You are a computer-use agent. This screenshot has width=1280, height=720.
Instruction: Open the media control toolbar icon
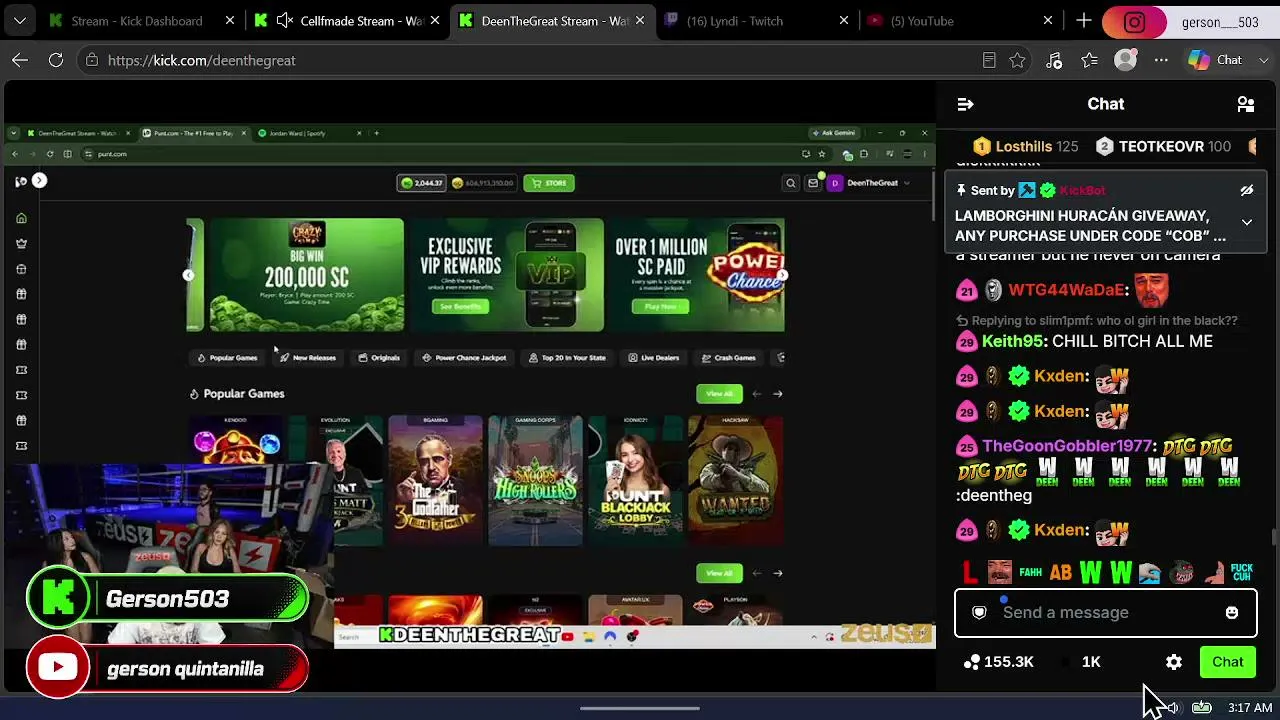(1054, 60)
